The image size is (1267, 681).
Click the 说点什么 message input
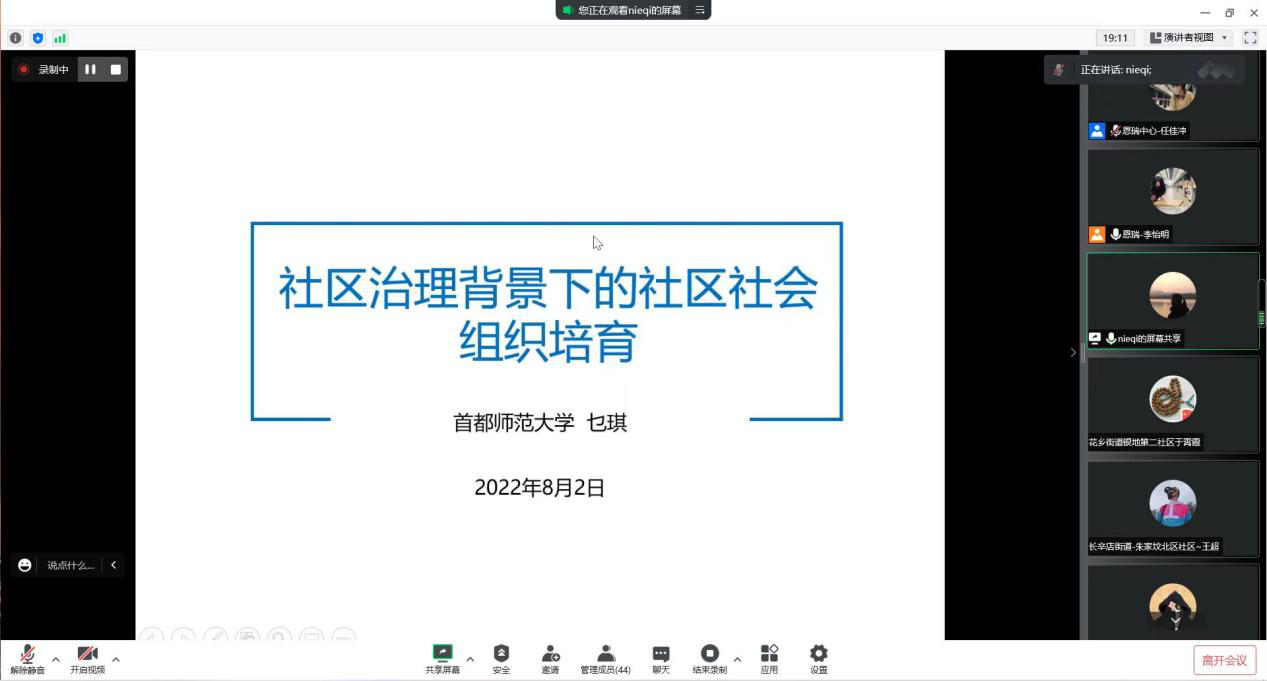tap(70, 565)
